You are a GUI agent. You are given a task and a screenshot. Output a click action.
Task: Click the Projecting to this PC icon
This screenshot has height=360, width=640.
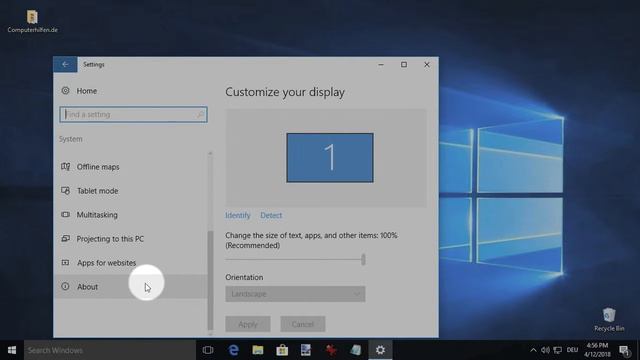(65, 238)
